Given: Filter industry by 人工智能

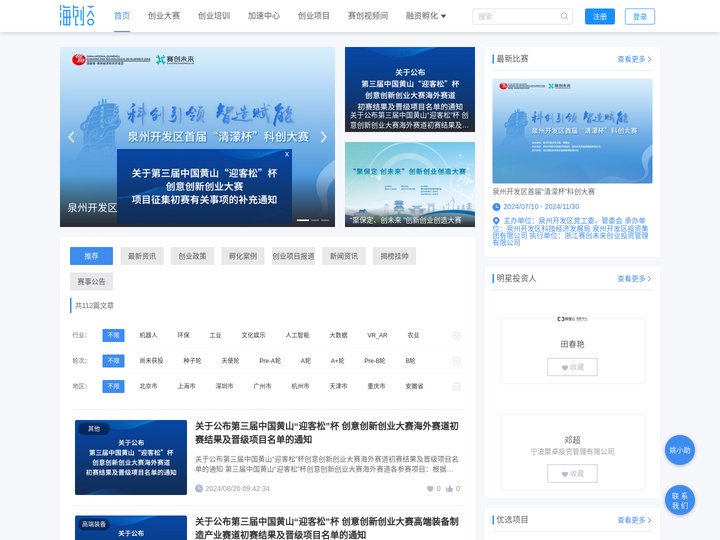Looking at the screenshot, I should 298,336.
